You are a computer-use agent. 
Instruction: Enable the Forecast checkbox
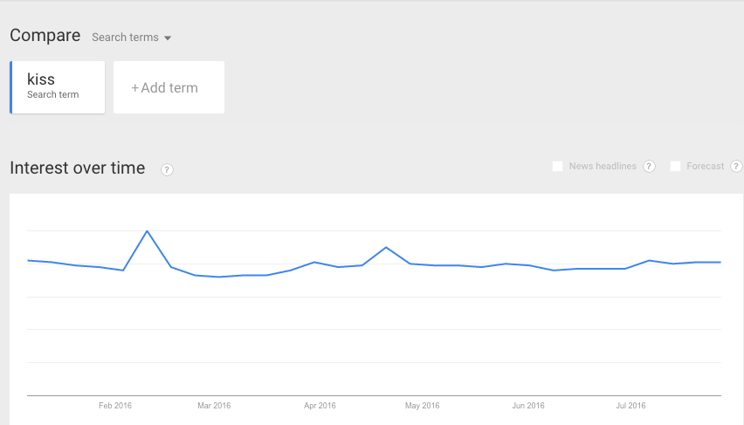675,166
